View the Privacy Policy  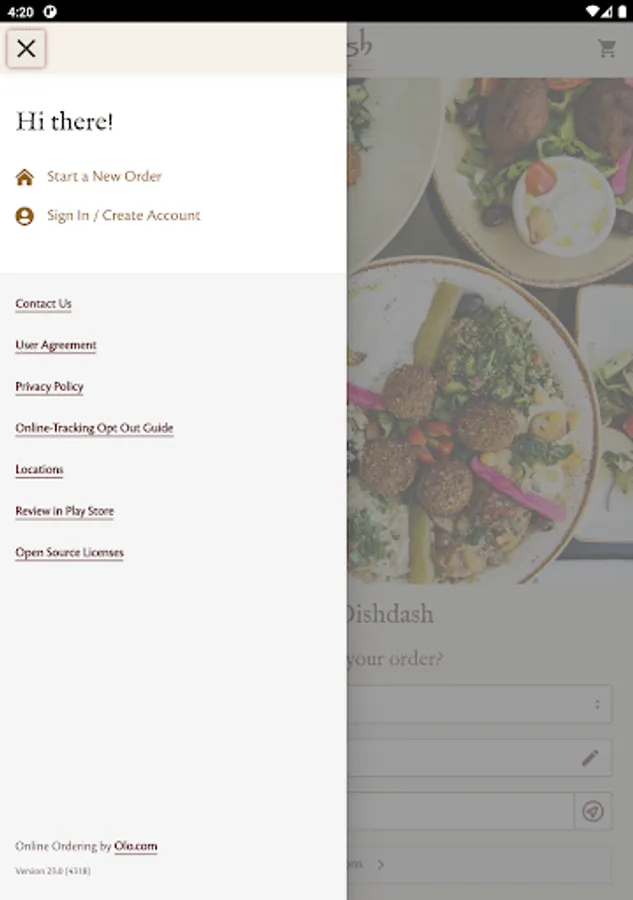pyautogui.click(x=49, y=387)
